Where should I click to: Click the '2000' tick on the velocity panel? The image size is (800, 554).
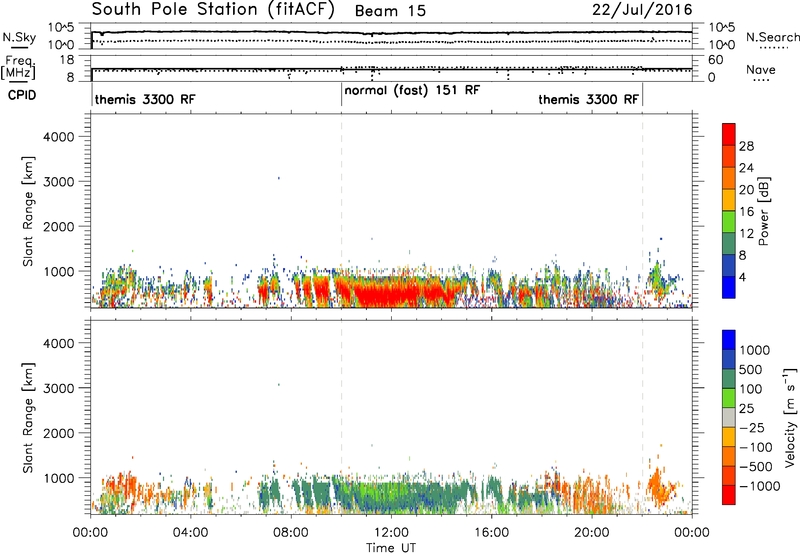tap(59, 433)
